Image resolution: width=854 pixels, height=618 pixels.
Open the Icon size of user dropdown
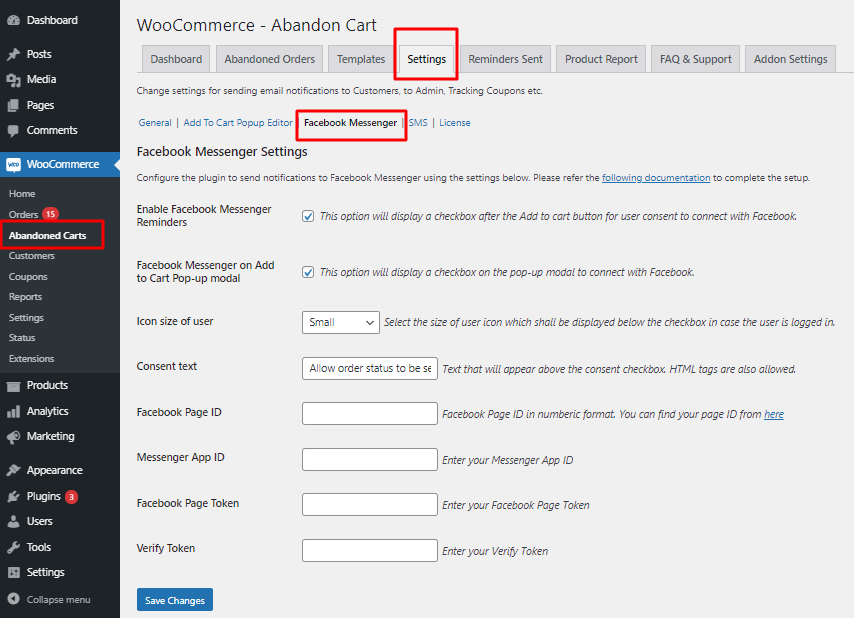(x=340, y=322)
